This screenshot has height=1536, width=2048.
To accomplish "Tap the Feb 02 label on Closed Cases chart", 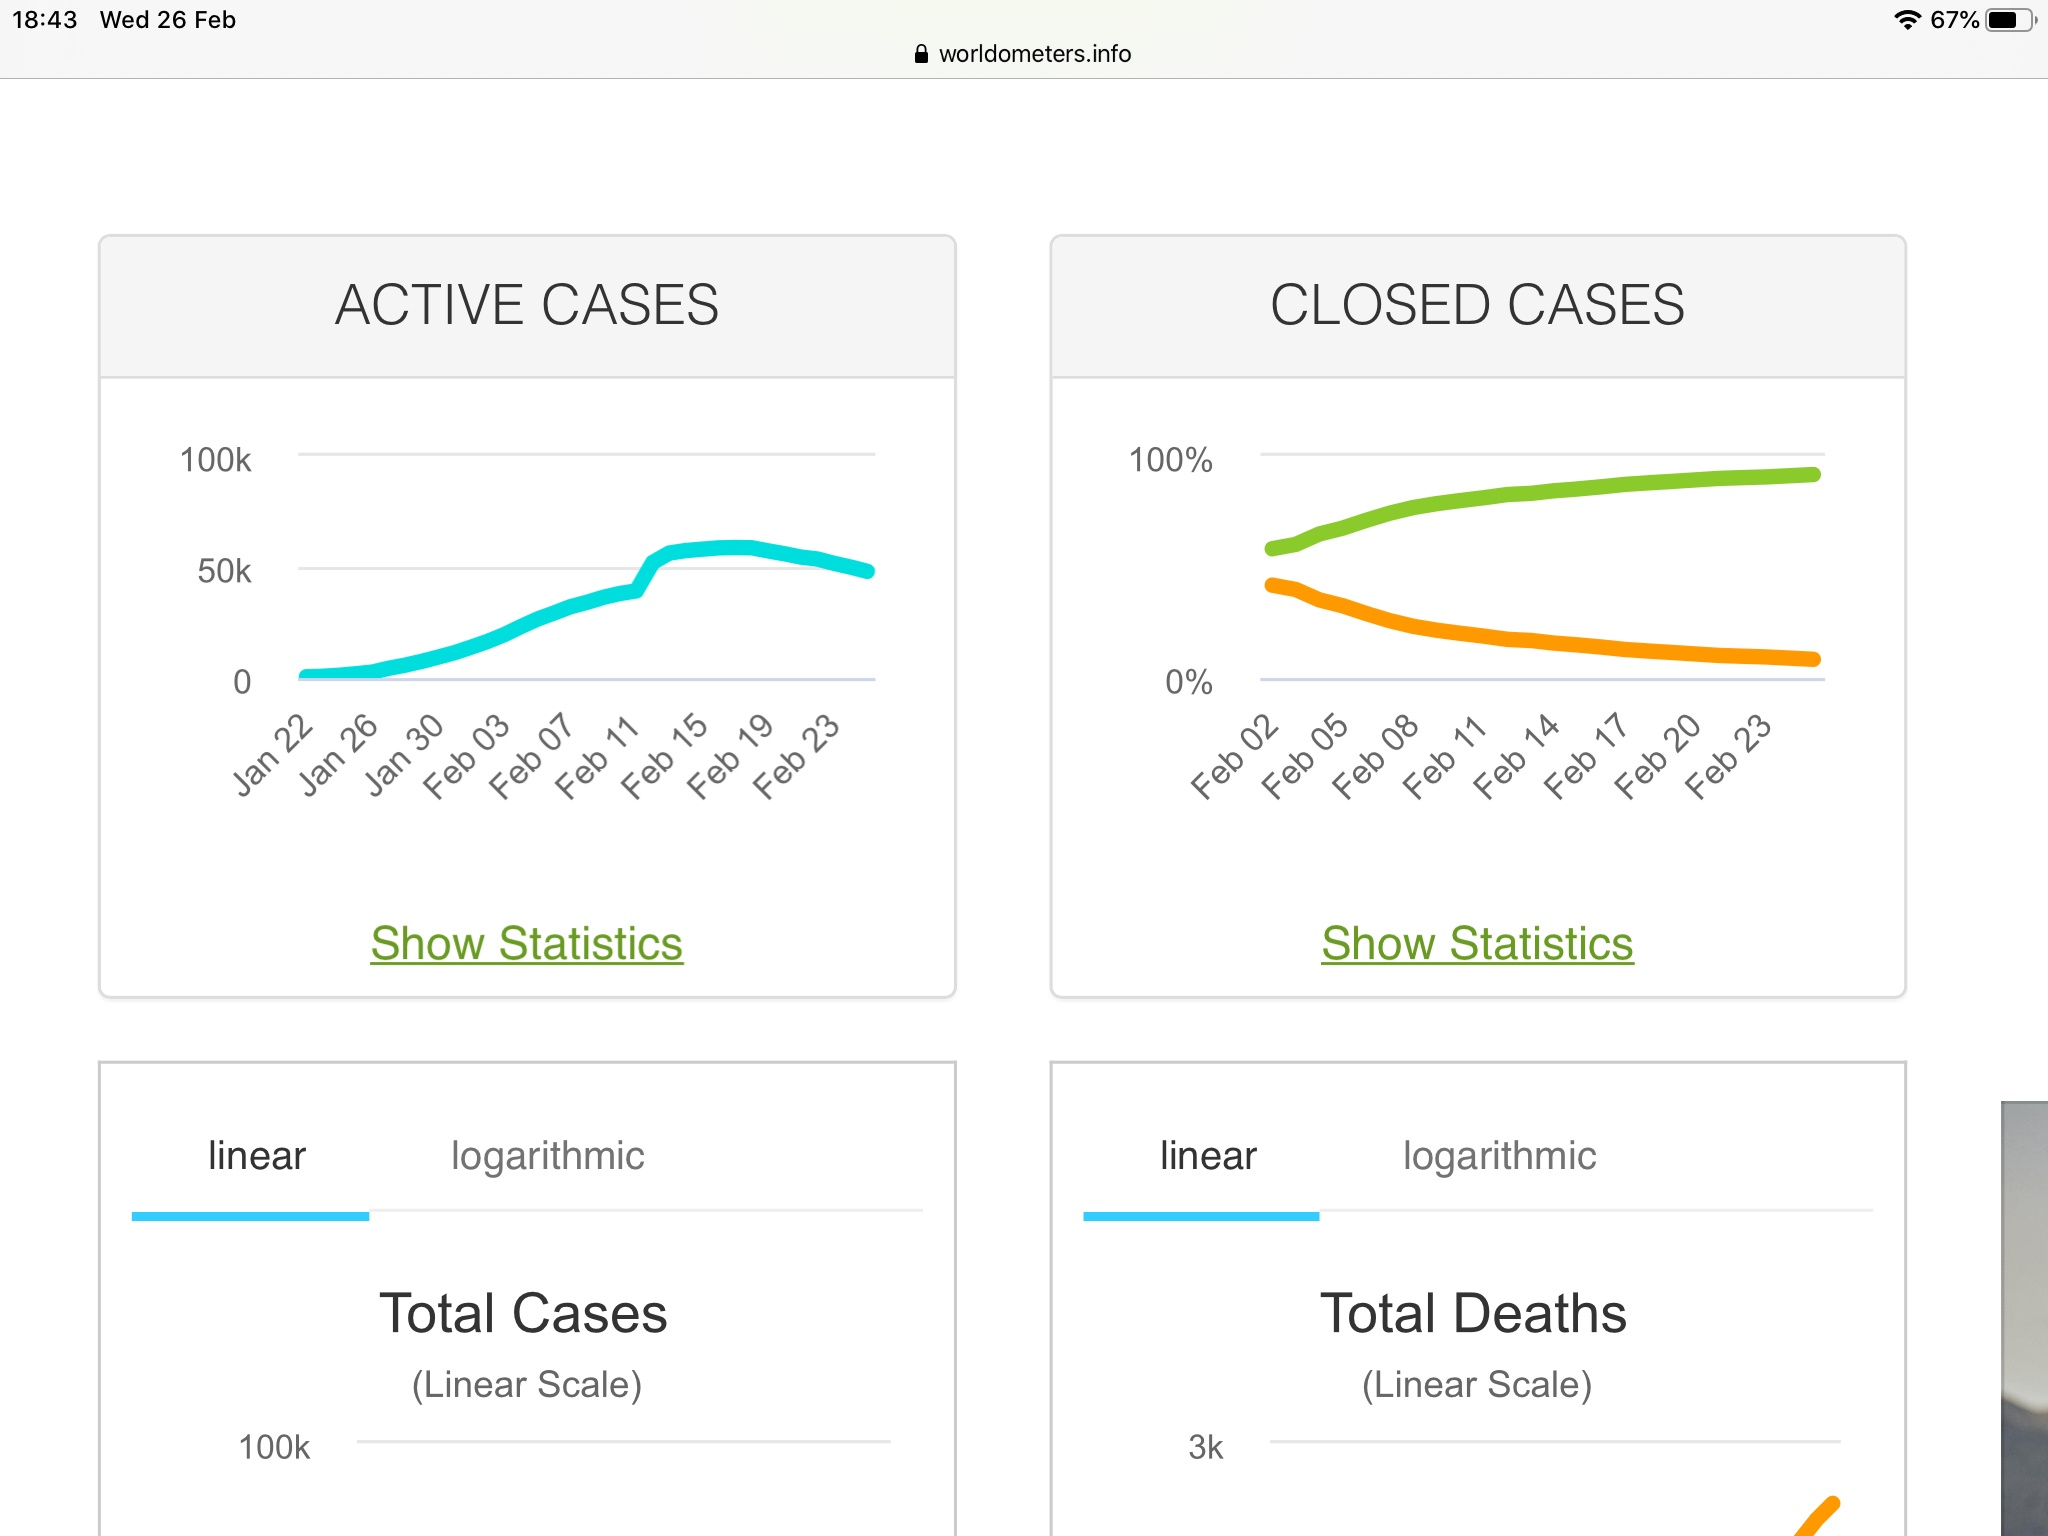I will point(1235,757).
